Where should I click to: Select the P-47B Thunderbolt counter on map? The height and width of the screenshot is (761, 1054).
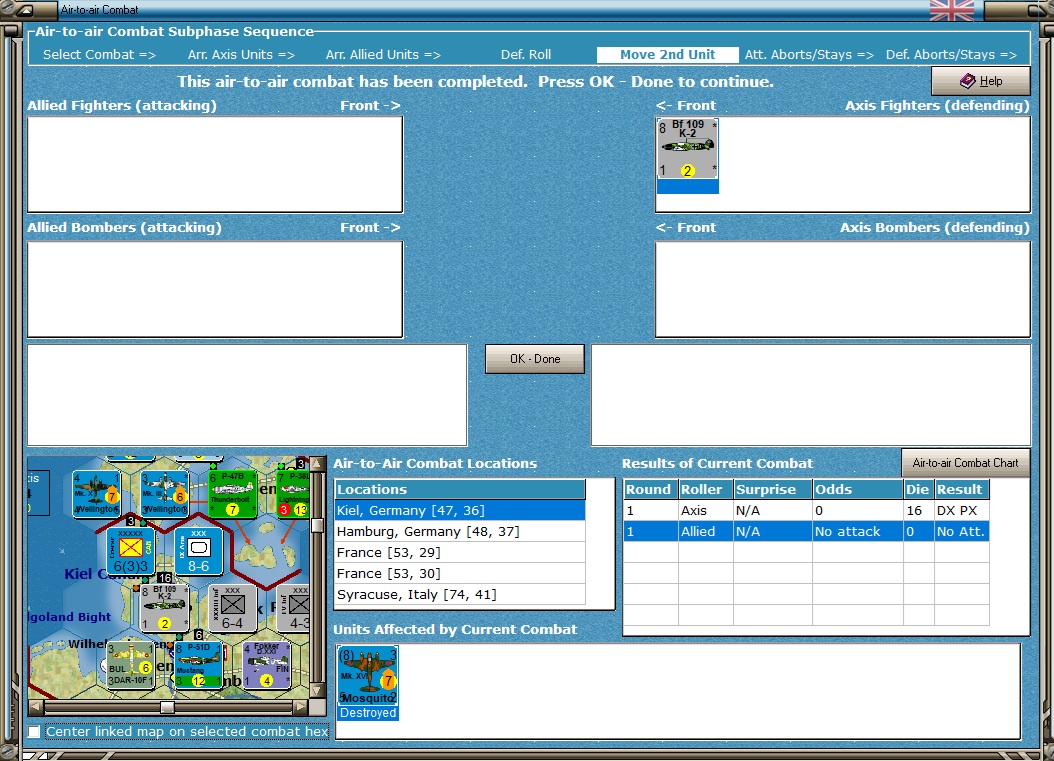click(x=233, y=493)
